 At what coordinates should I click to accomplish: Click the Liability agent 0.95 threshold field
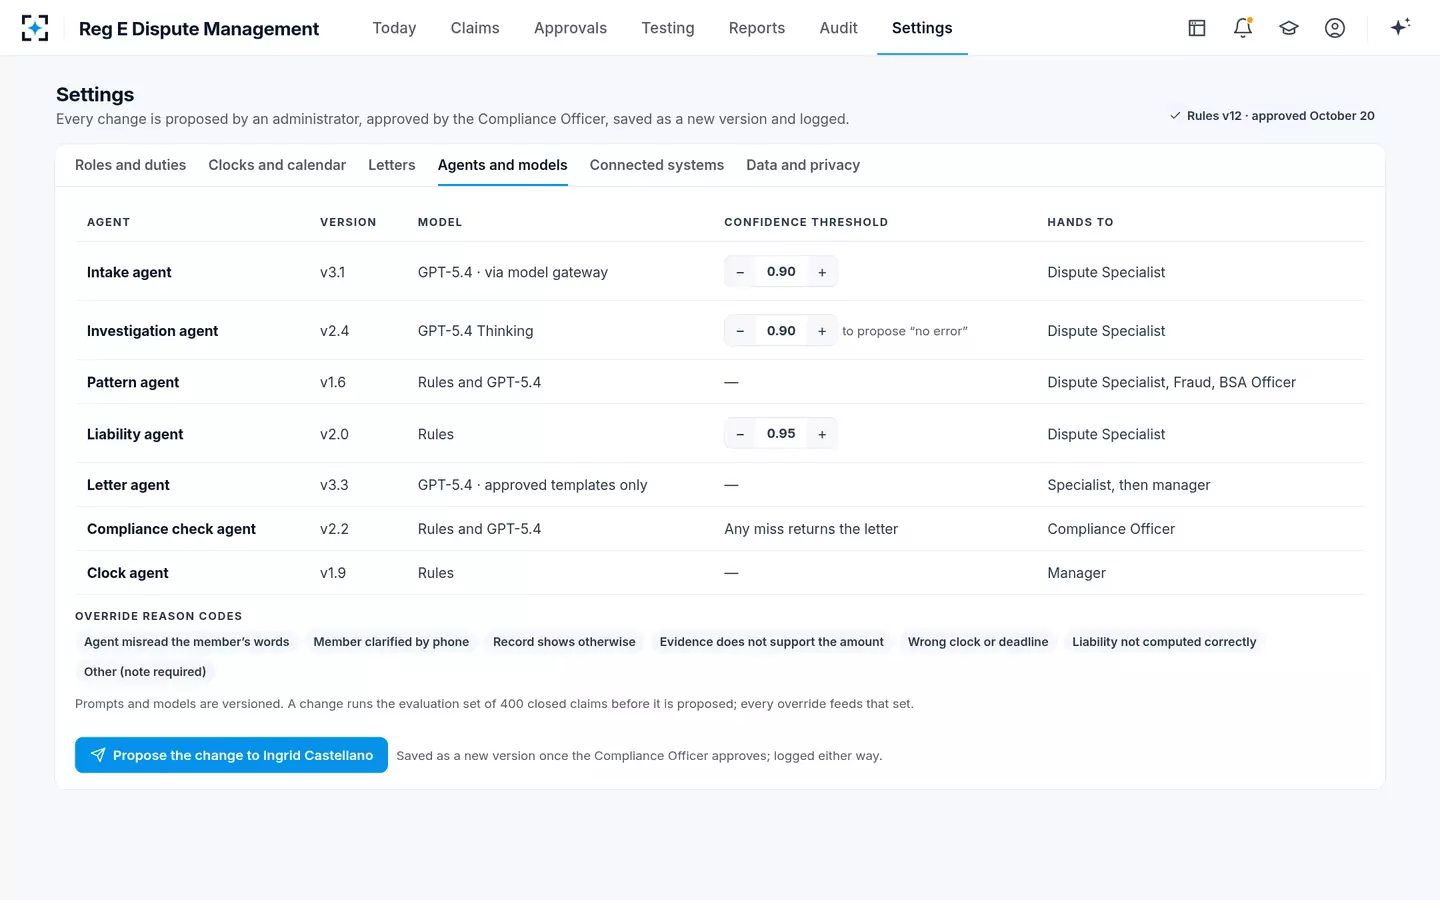coord(781,434)
